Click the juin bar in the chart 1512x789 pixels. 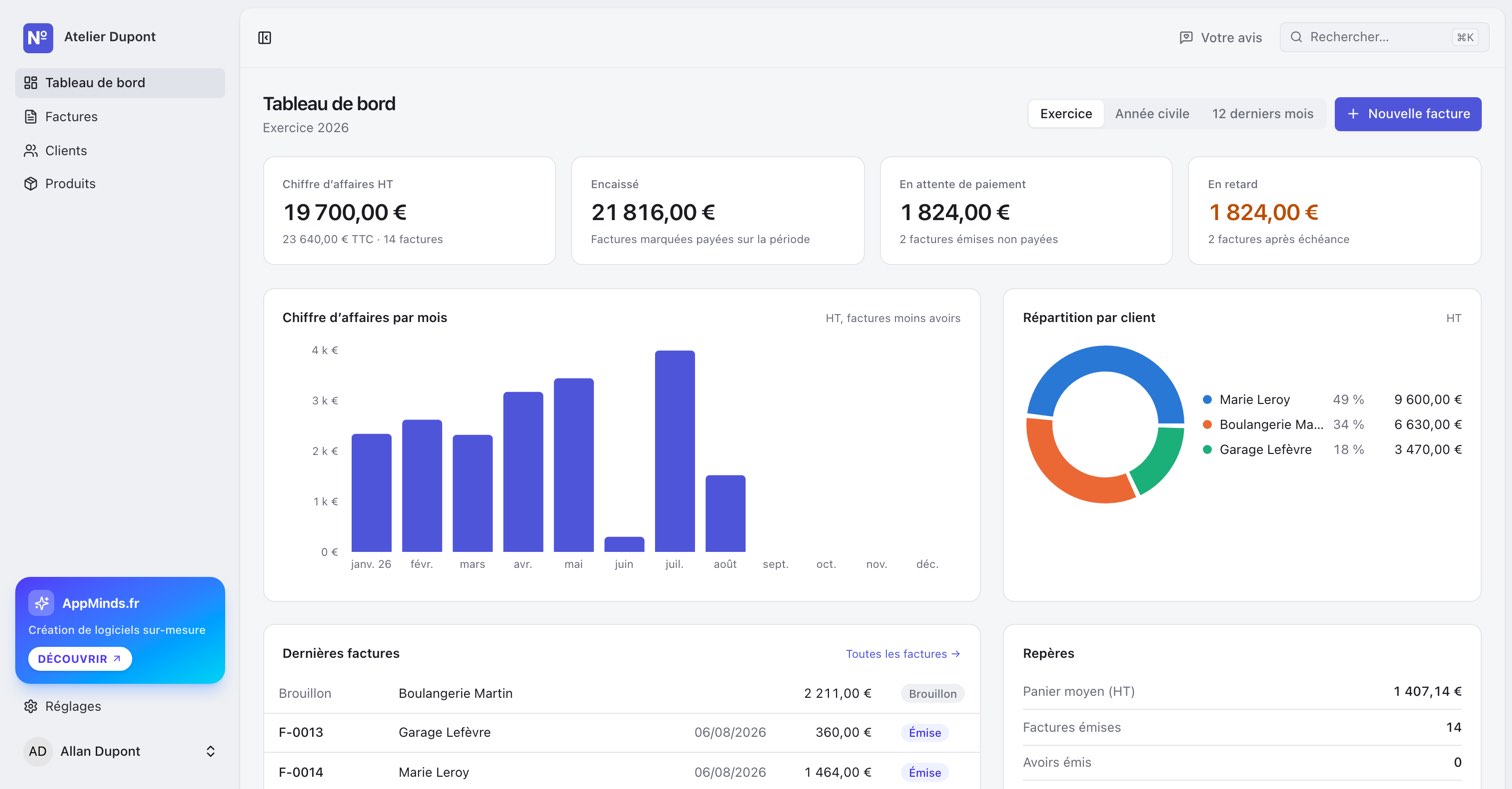pos(624,544)
